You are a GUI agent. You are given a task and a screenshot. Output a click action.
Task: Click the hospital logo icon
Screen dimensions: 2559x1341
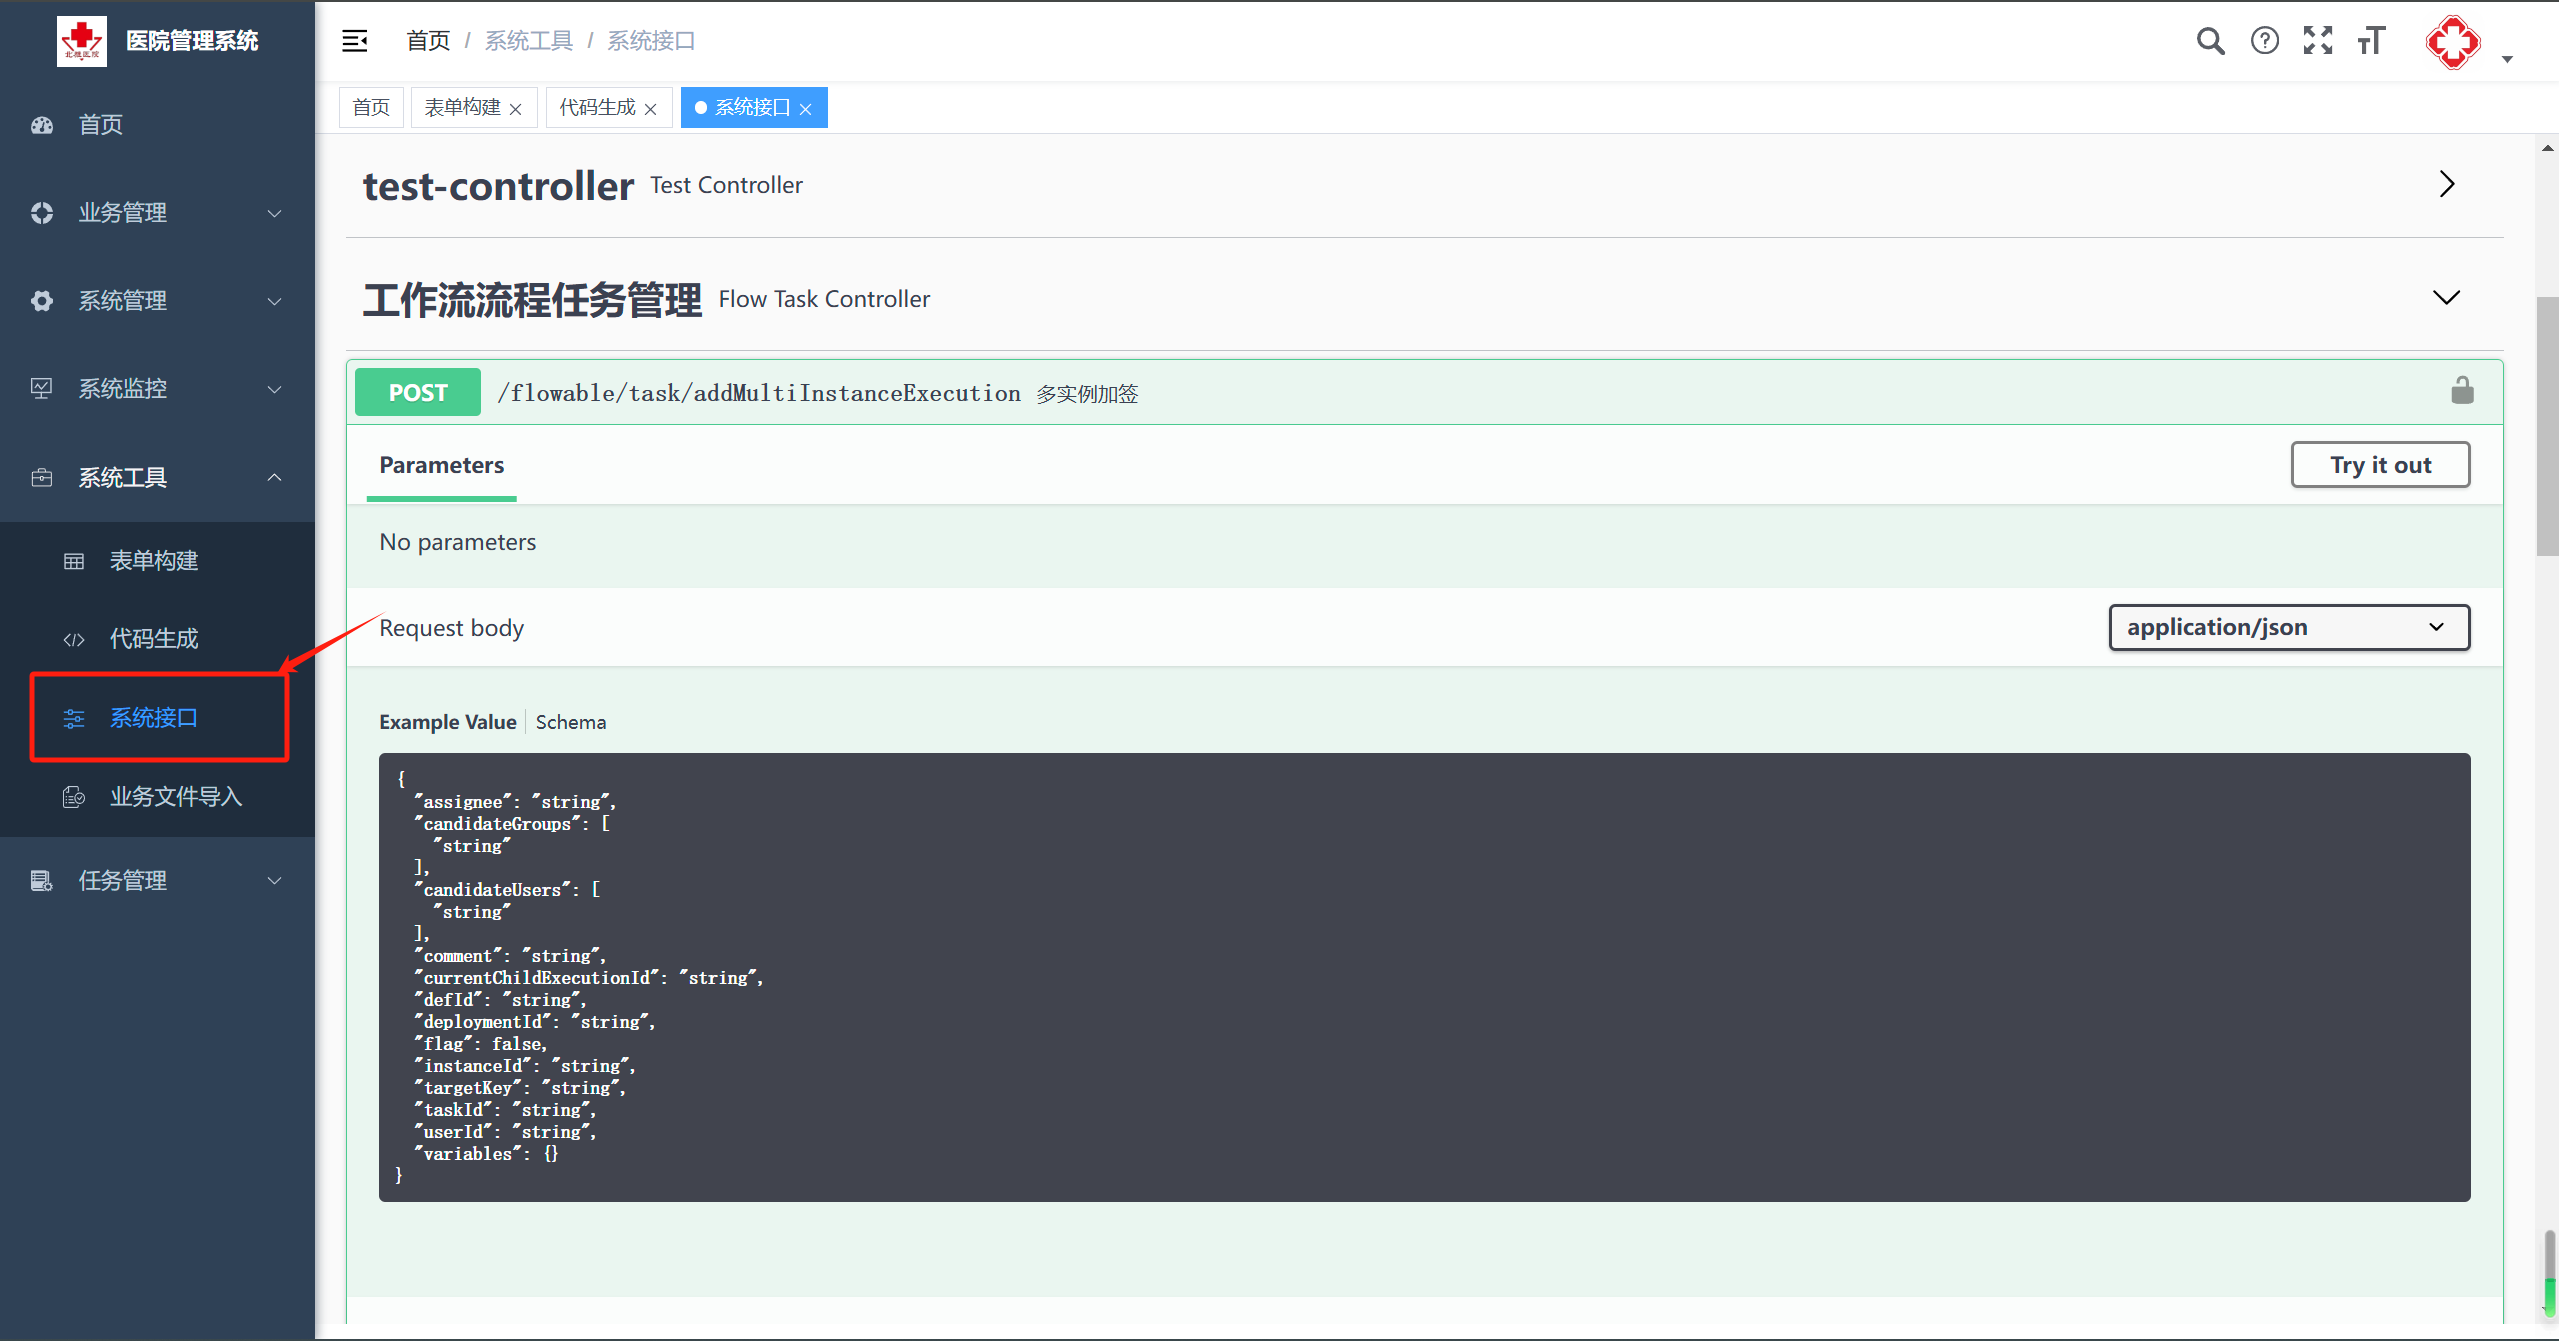82,41
